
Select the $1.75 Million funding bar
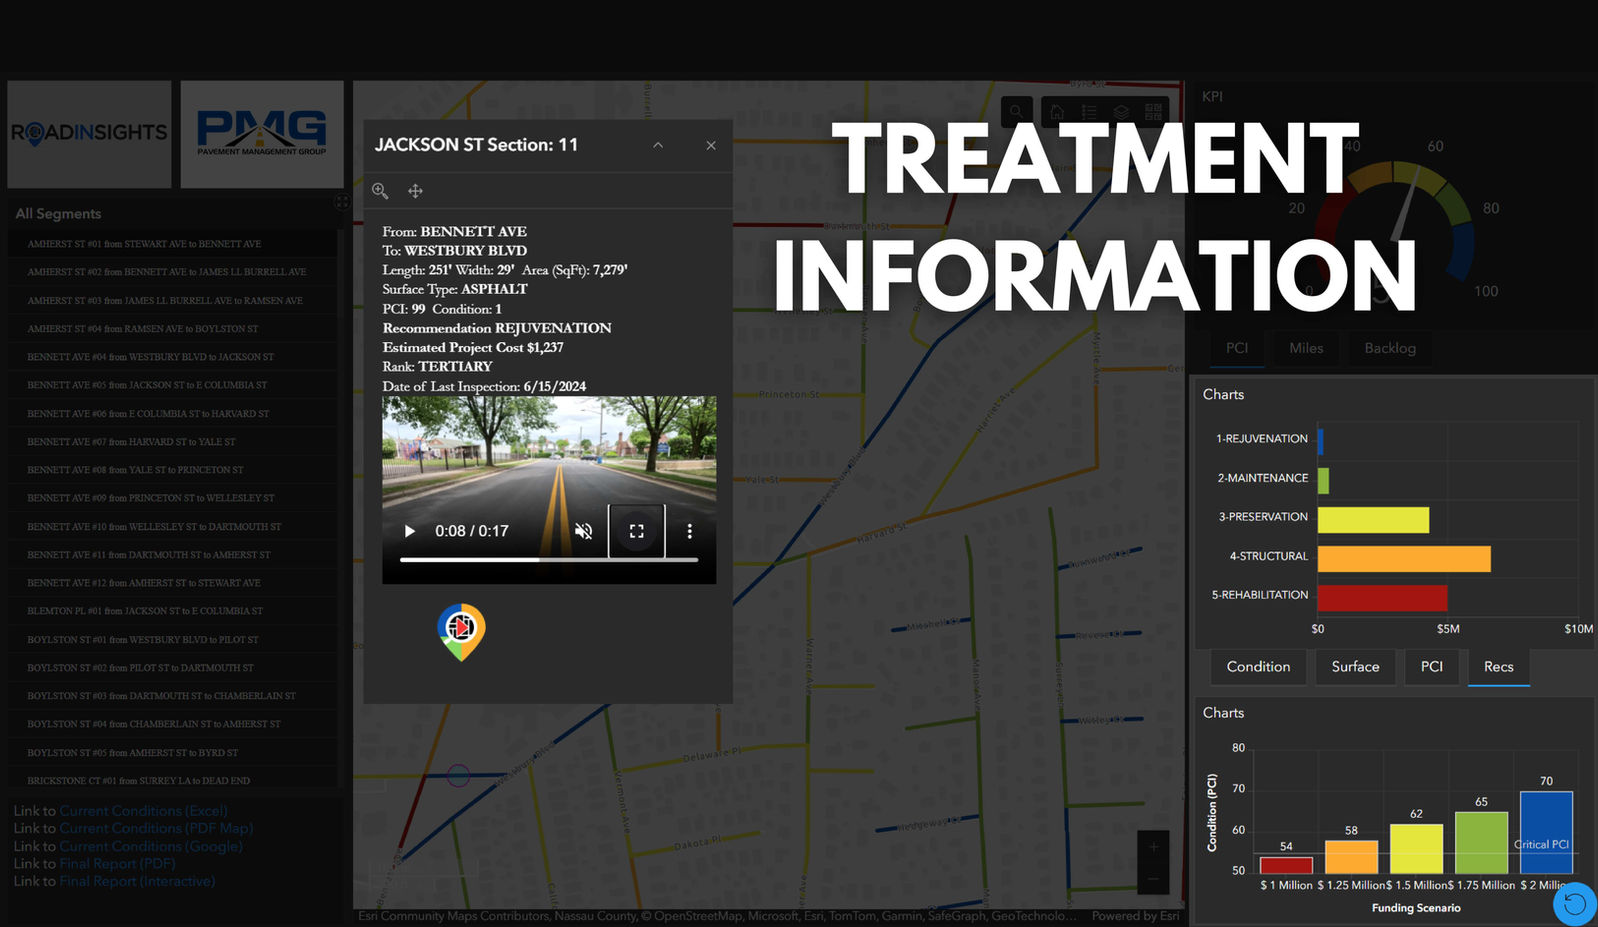click(1481, 843)
